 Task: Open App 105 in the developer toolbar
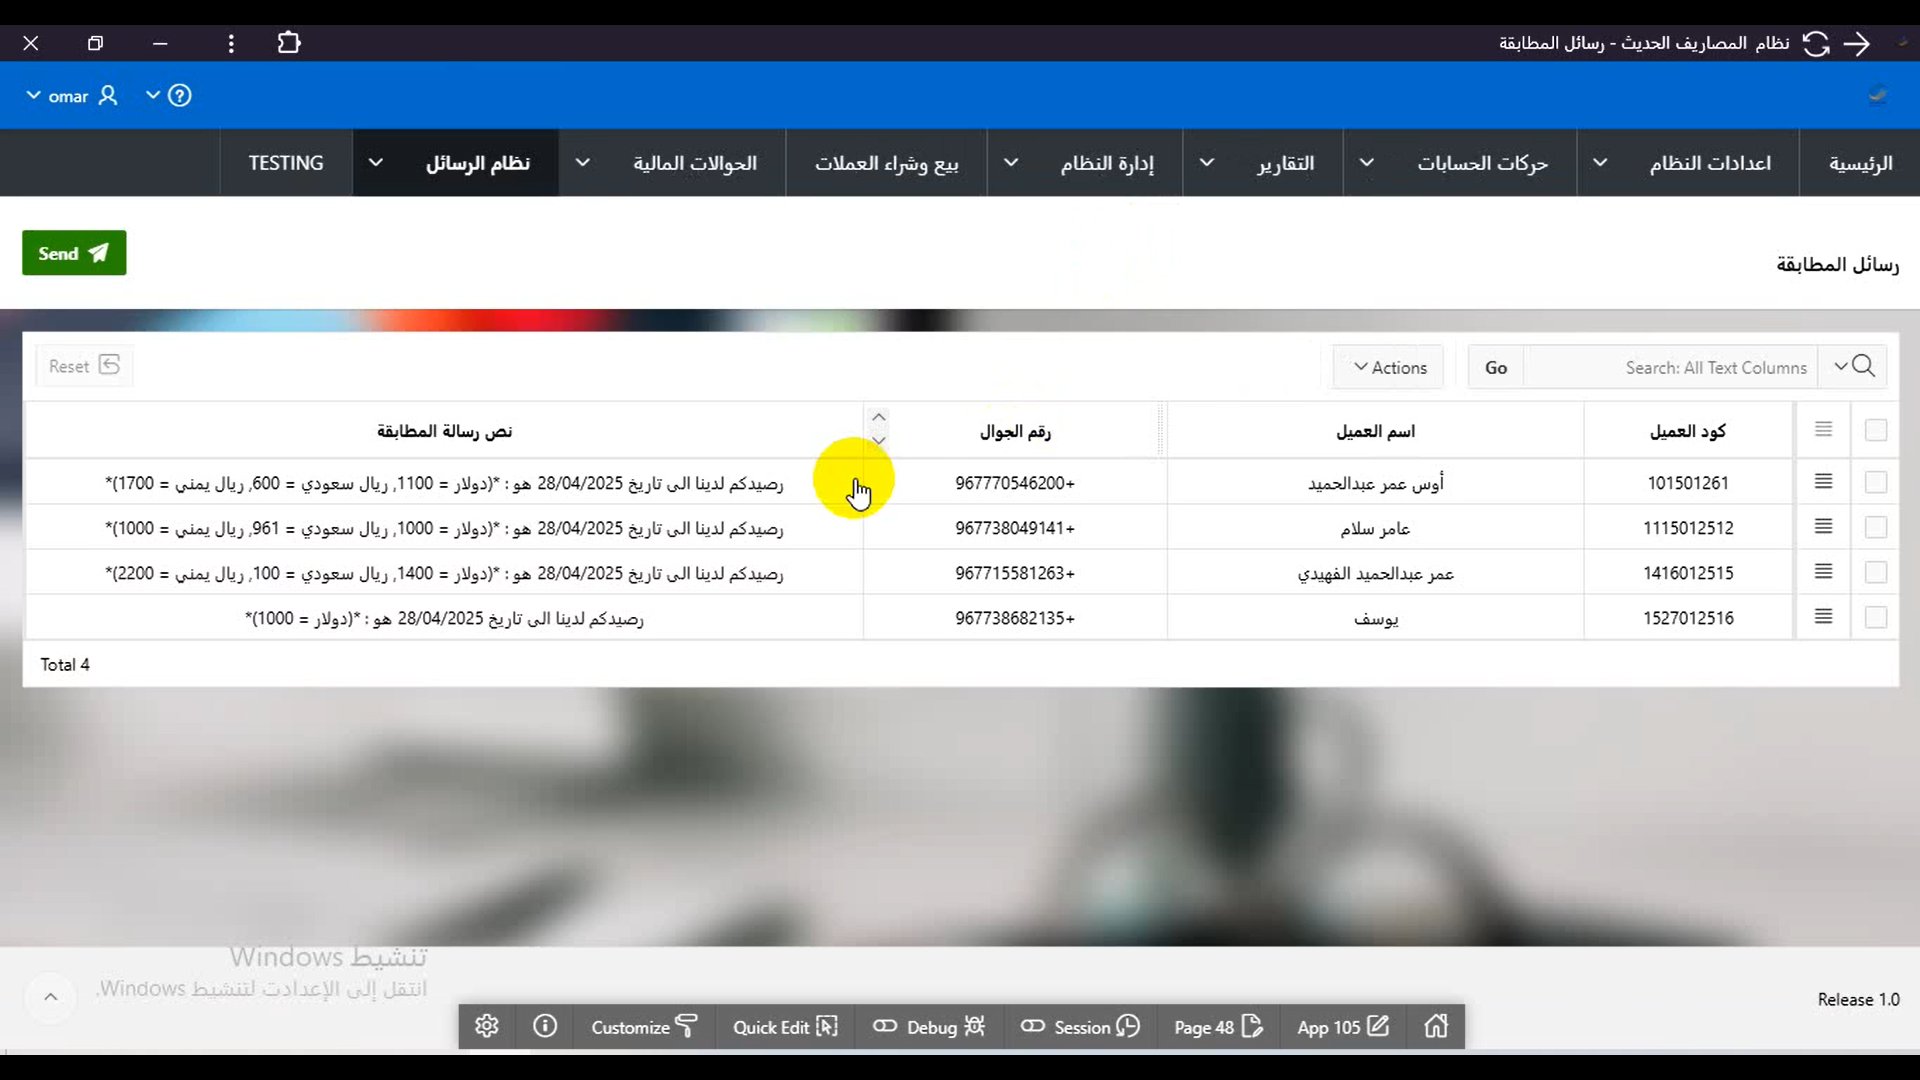(x=1342, y=1026)
